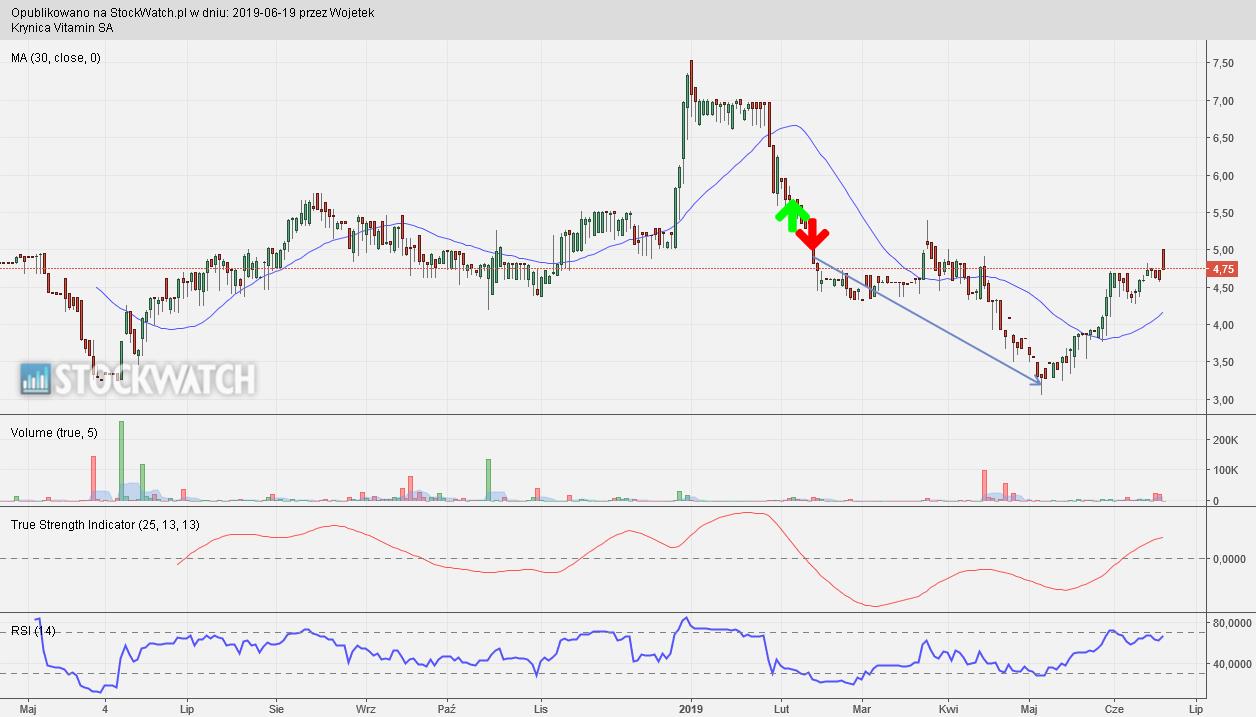Click the 3,00 price axis label
The height and width of the screenshot is (717, 1256).
[x=1222, y=400]
